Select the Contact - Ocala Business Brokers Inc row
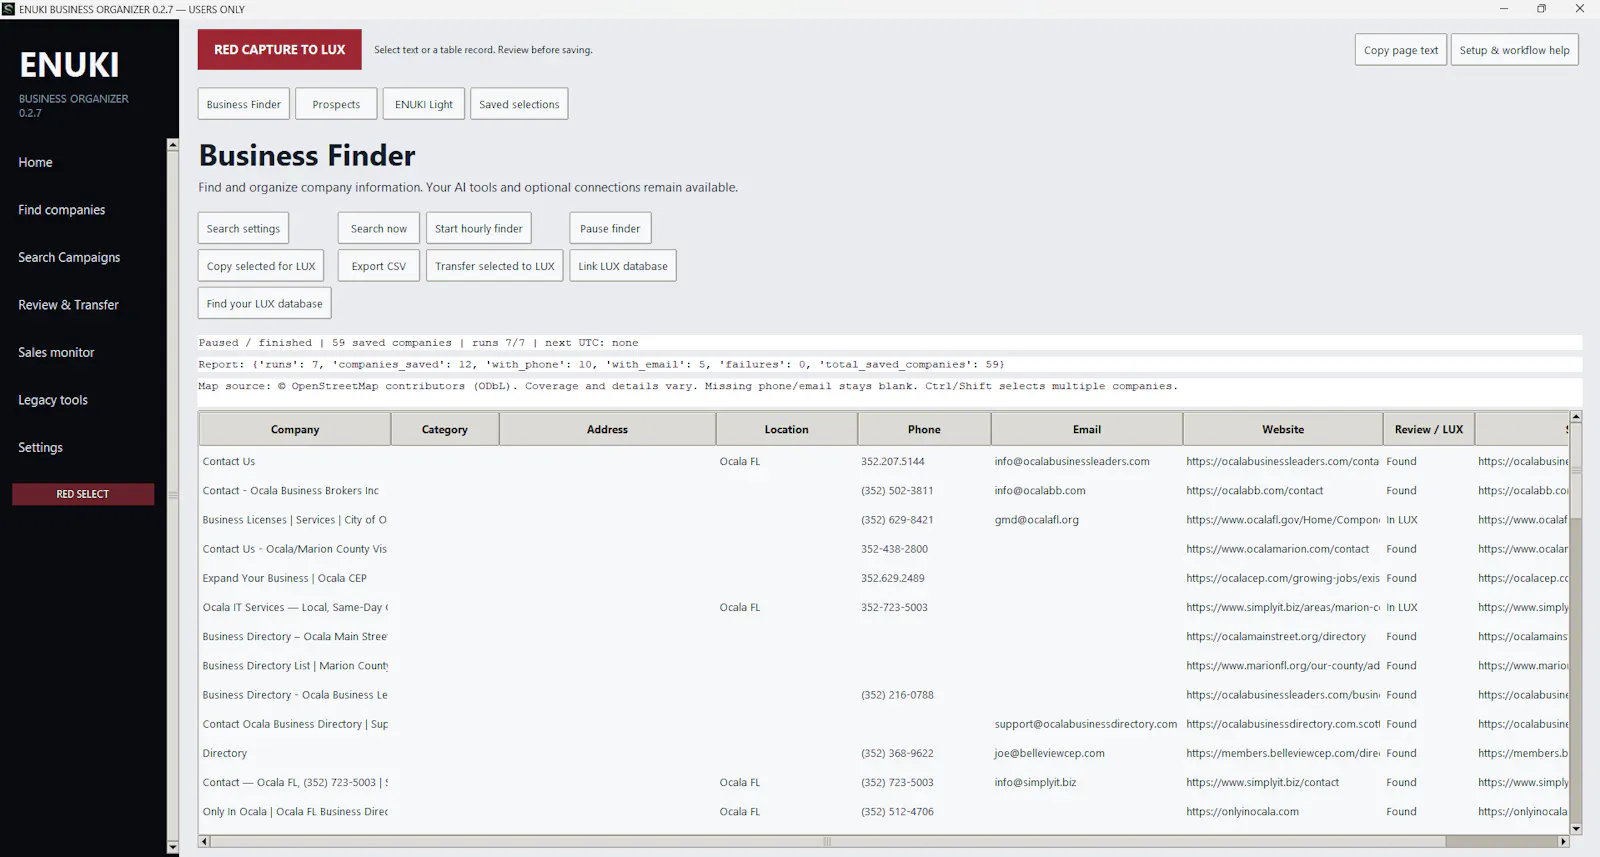Image resolution: width=1600 pixels, height=857 pixels. pyautogui.click(x=884, y=491)
